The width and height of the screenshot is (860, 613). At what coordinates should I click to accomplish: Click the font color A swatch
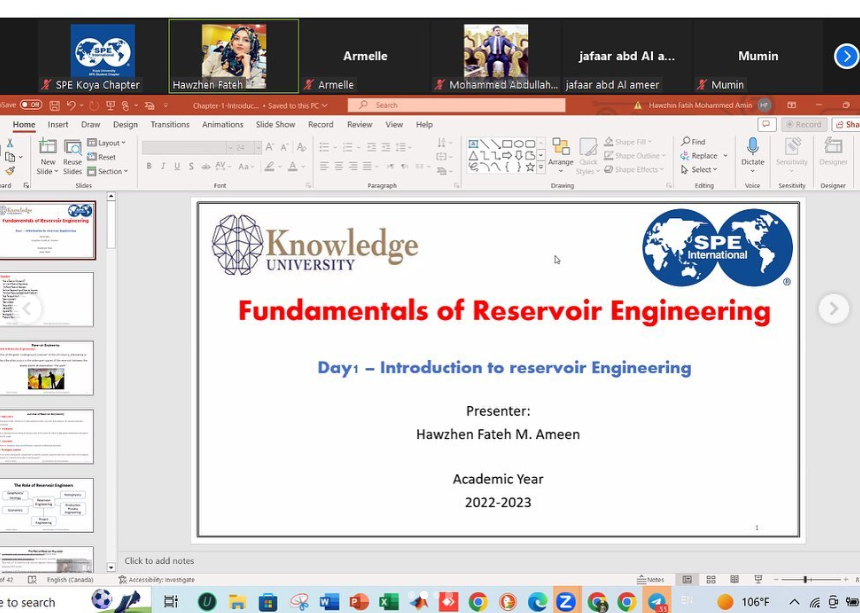click(x=293, y=166)
